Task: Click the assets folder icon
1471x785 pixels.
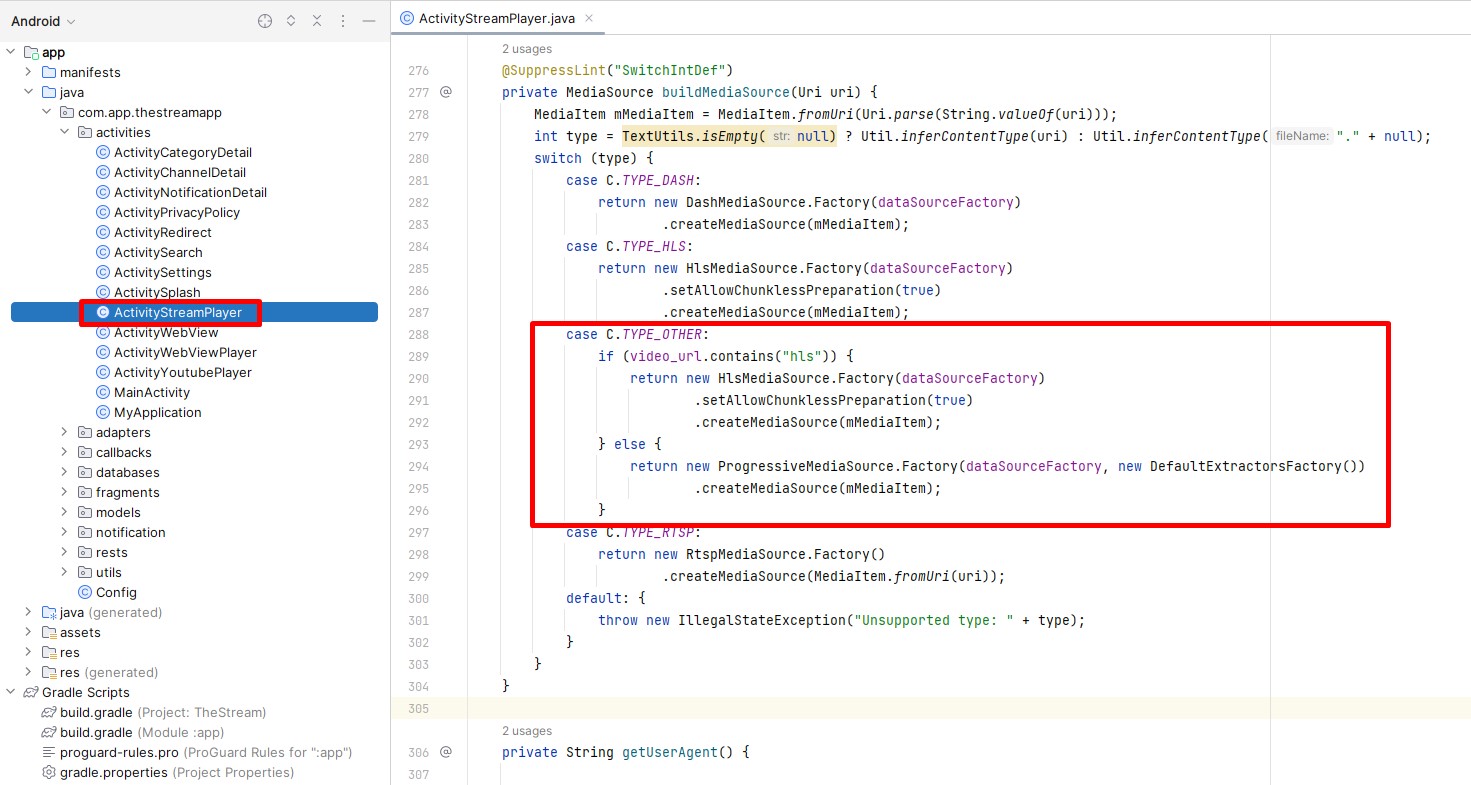Action: [49, 632]
